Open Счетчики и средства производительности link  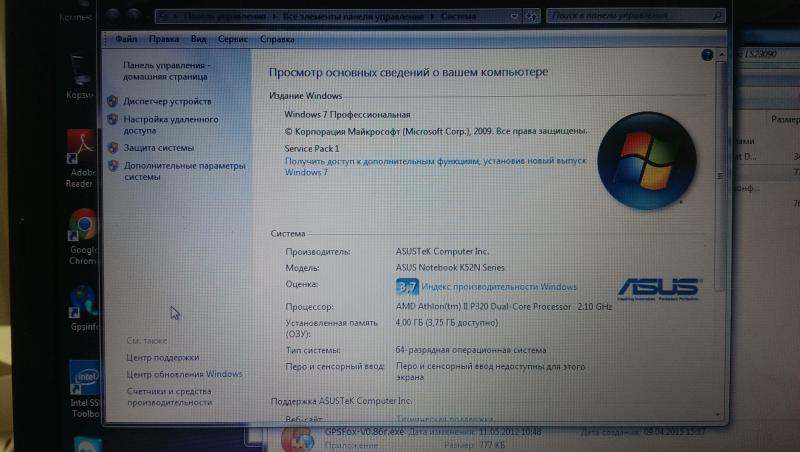click(169, 396)
